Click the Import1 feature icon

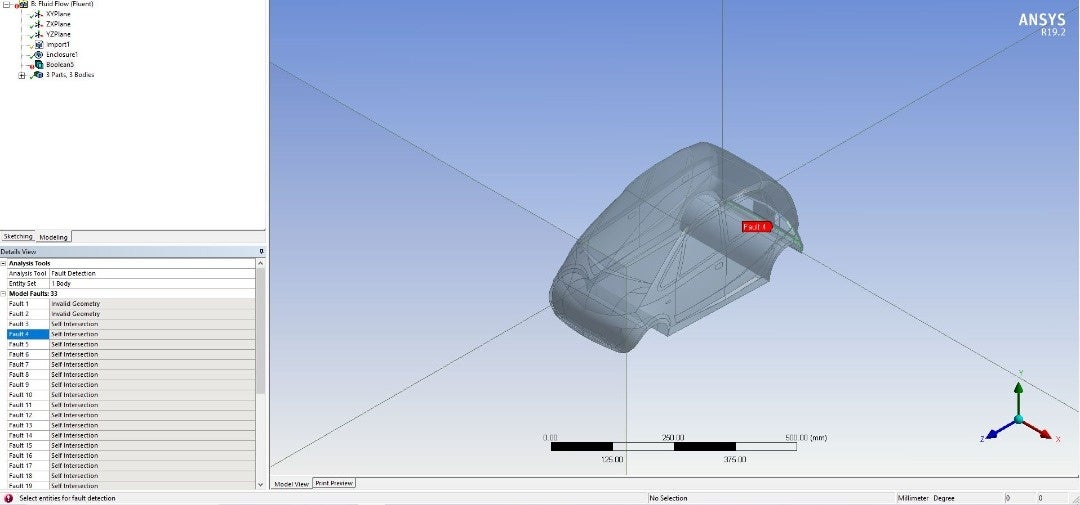coord(39,45)
